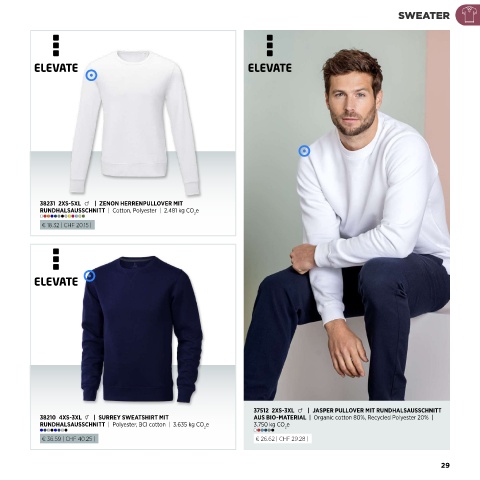Click the Elevate logo above the Zenon pullover

point(56,54)
